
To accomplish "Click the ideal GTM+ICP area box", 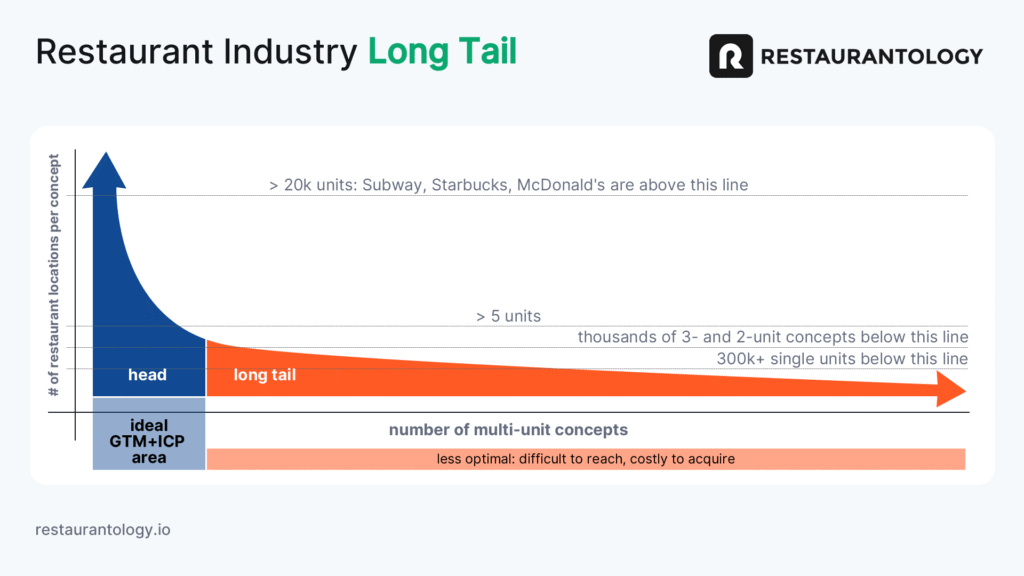I will pyautogui.click(x=149, y=434).
